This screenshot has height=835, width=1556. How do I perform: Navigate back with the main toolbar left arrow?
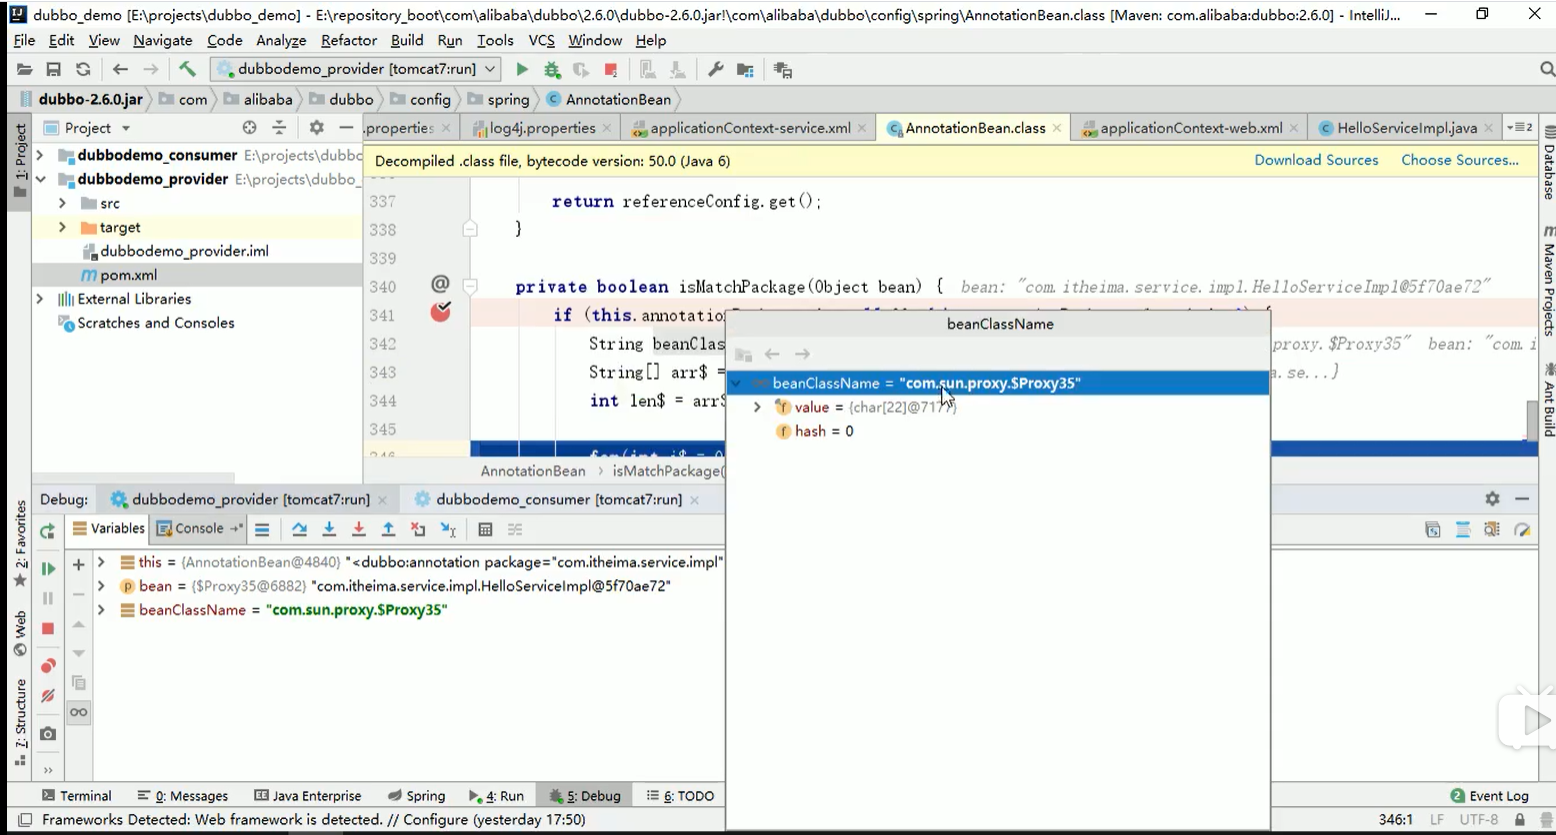tap(120, 69)
